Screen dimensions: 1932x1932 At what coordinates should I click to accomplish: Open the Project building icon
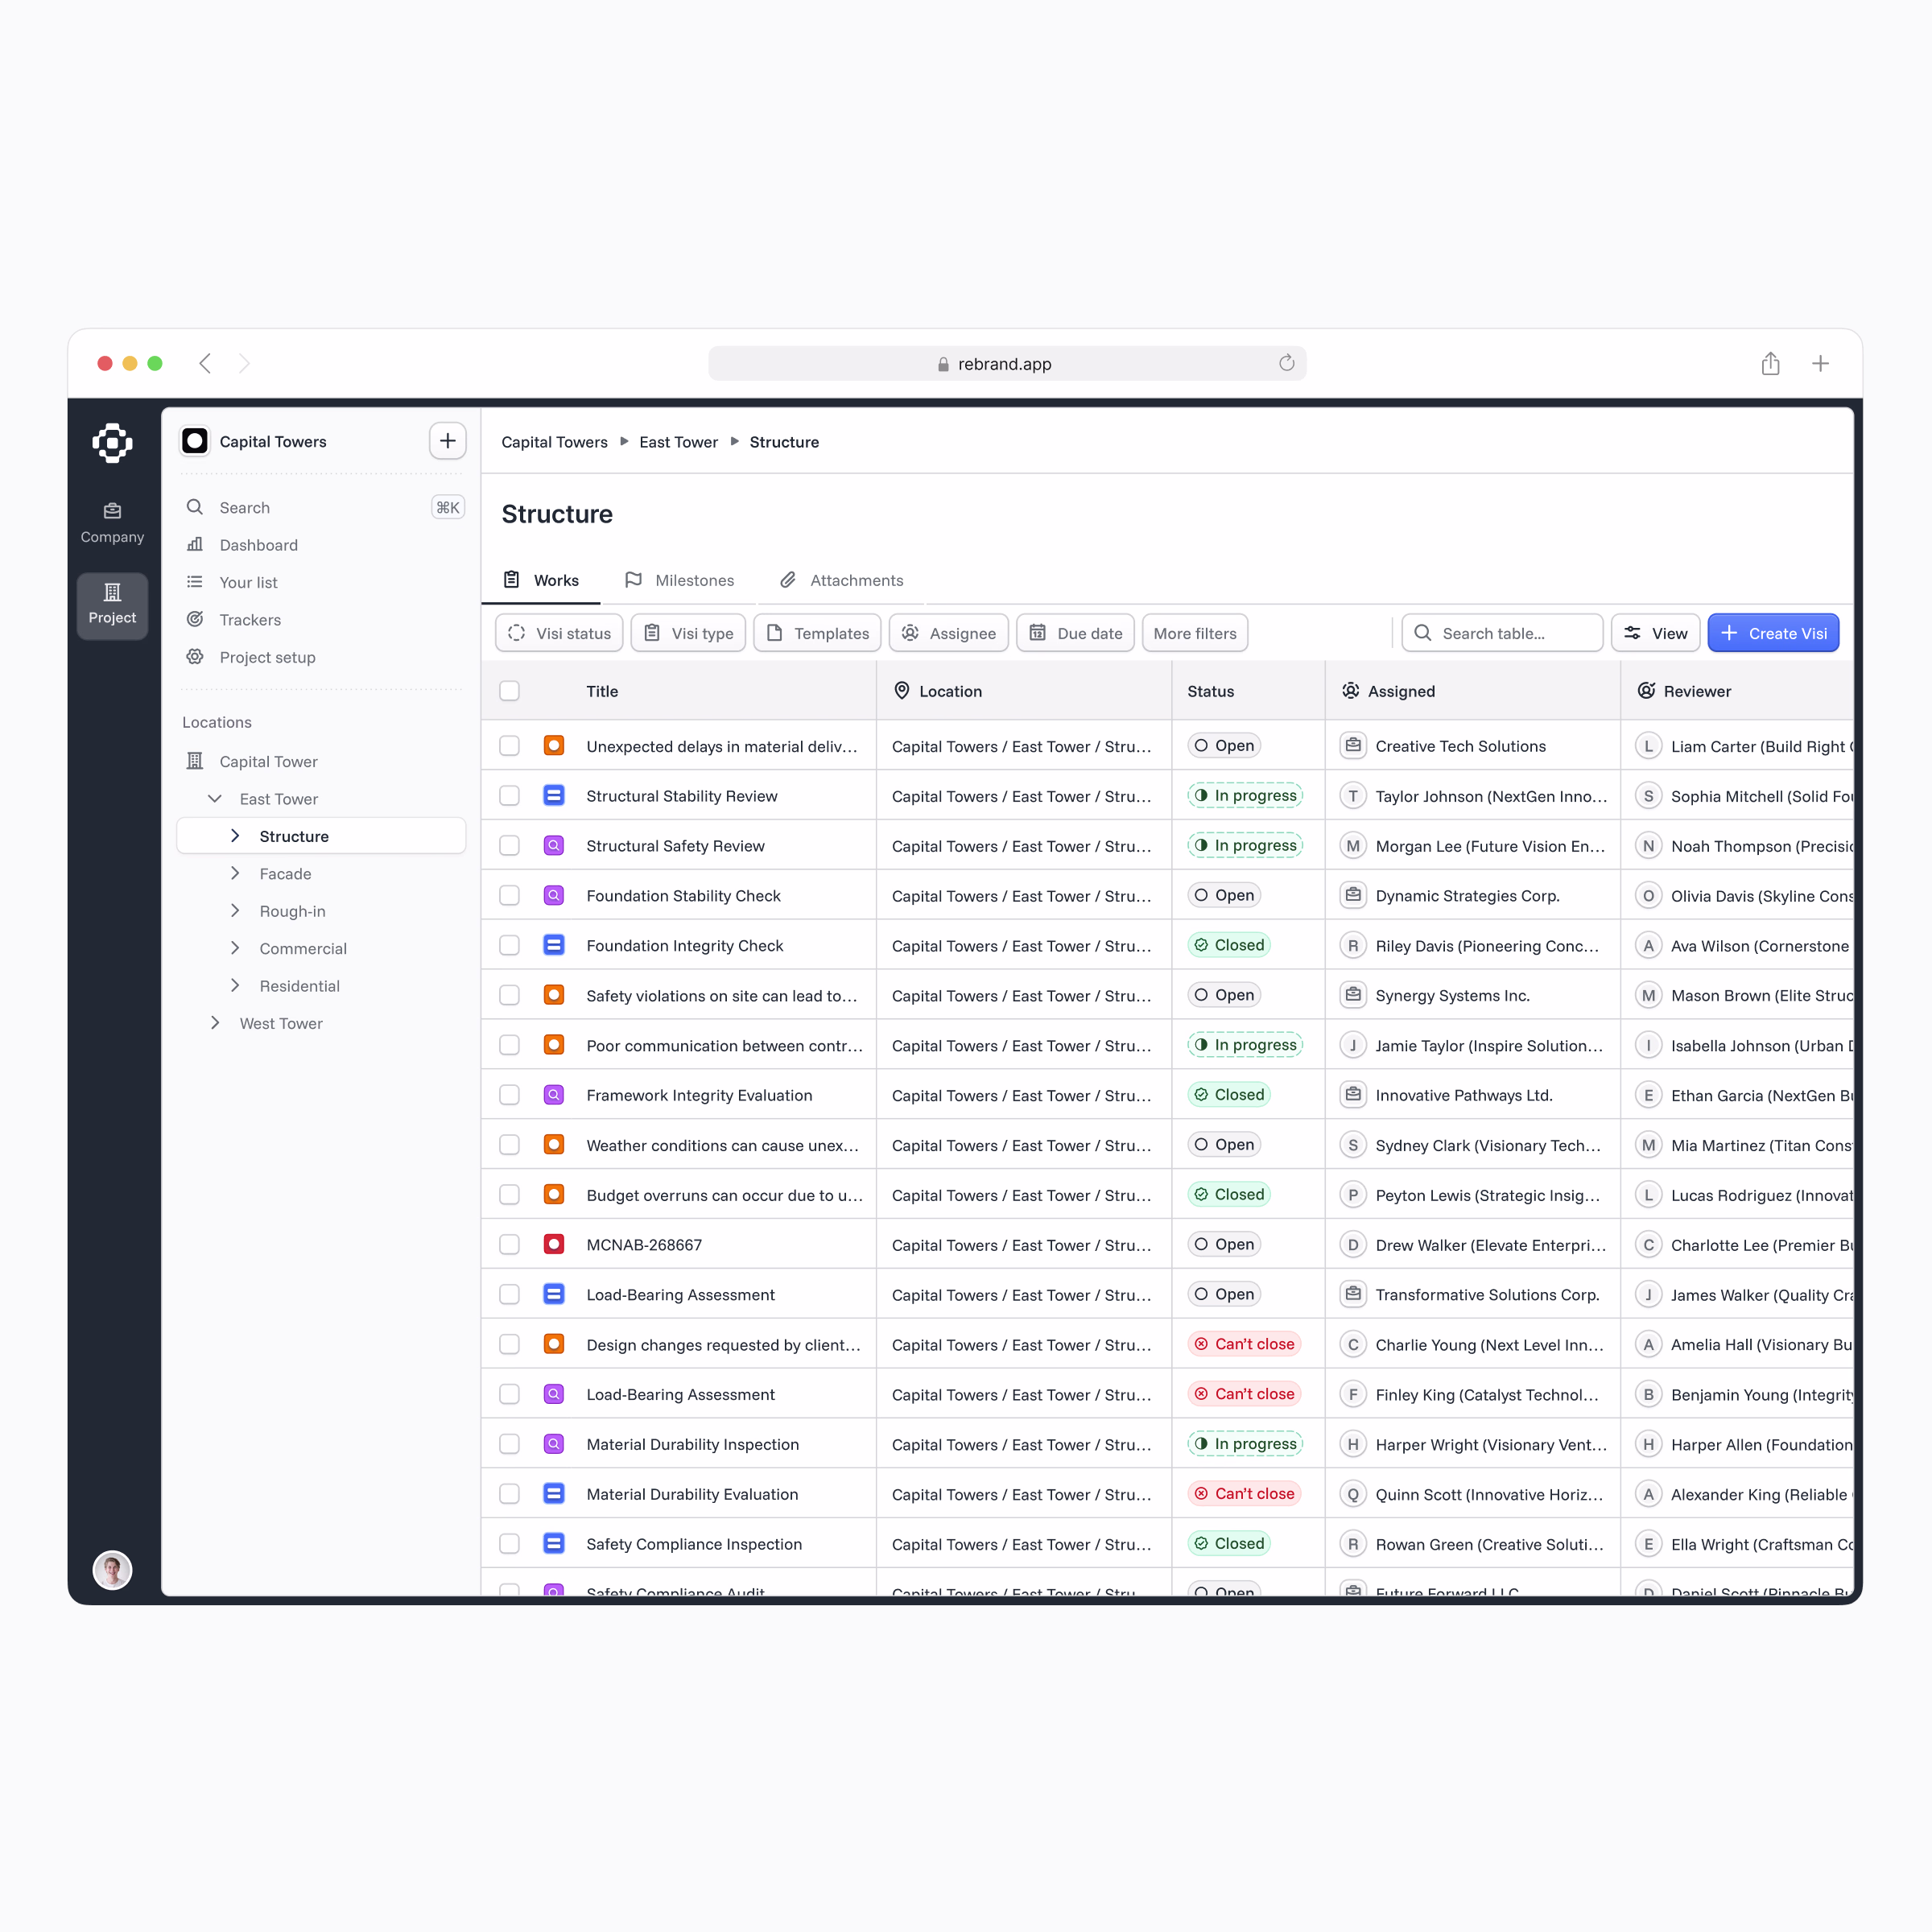click(x=112, y=592)
